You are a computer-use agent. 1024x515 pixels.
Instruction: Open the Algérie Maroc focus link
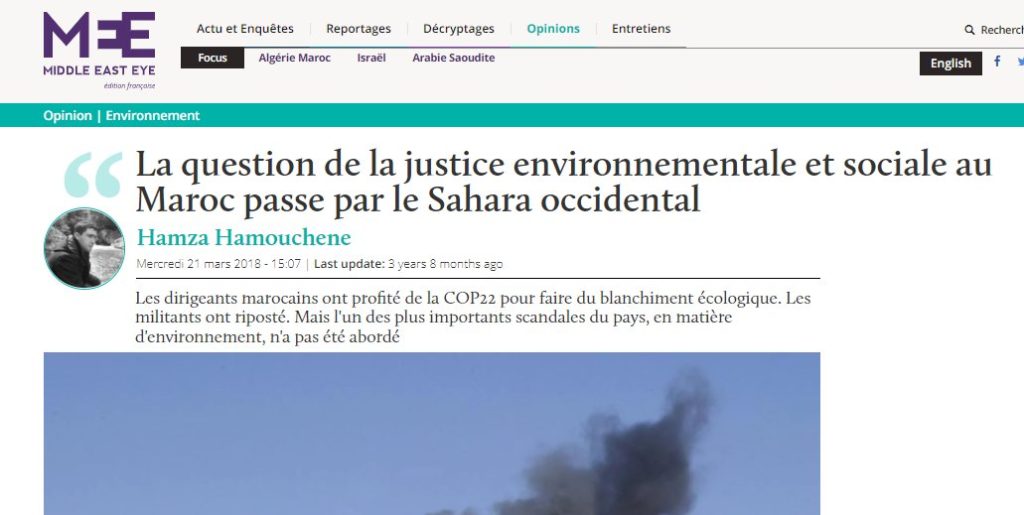click(295, 57)
